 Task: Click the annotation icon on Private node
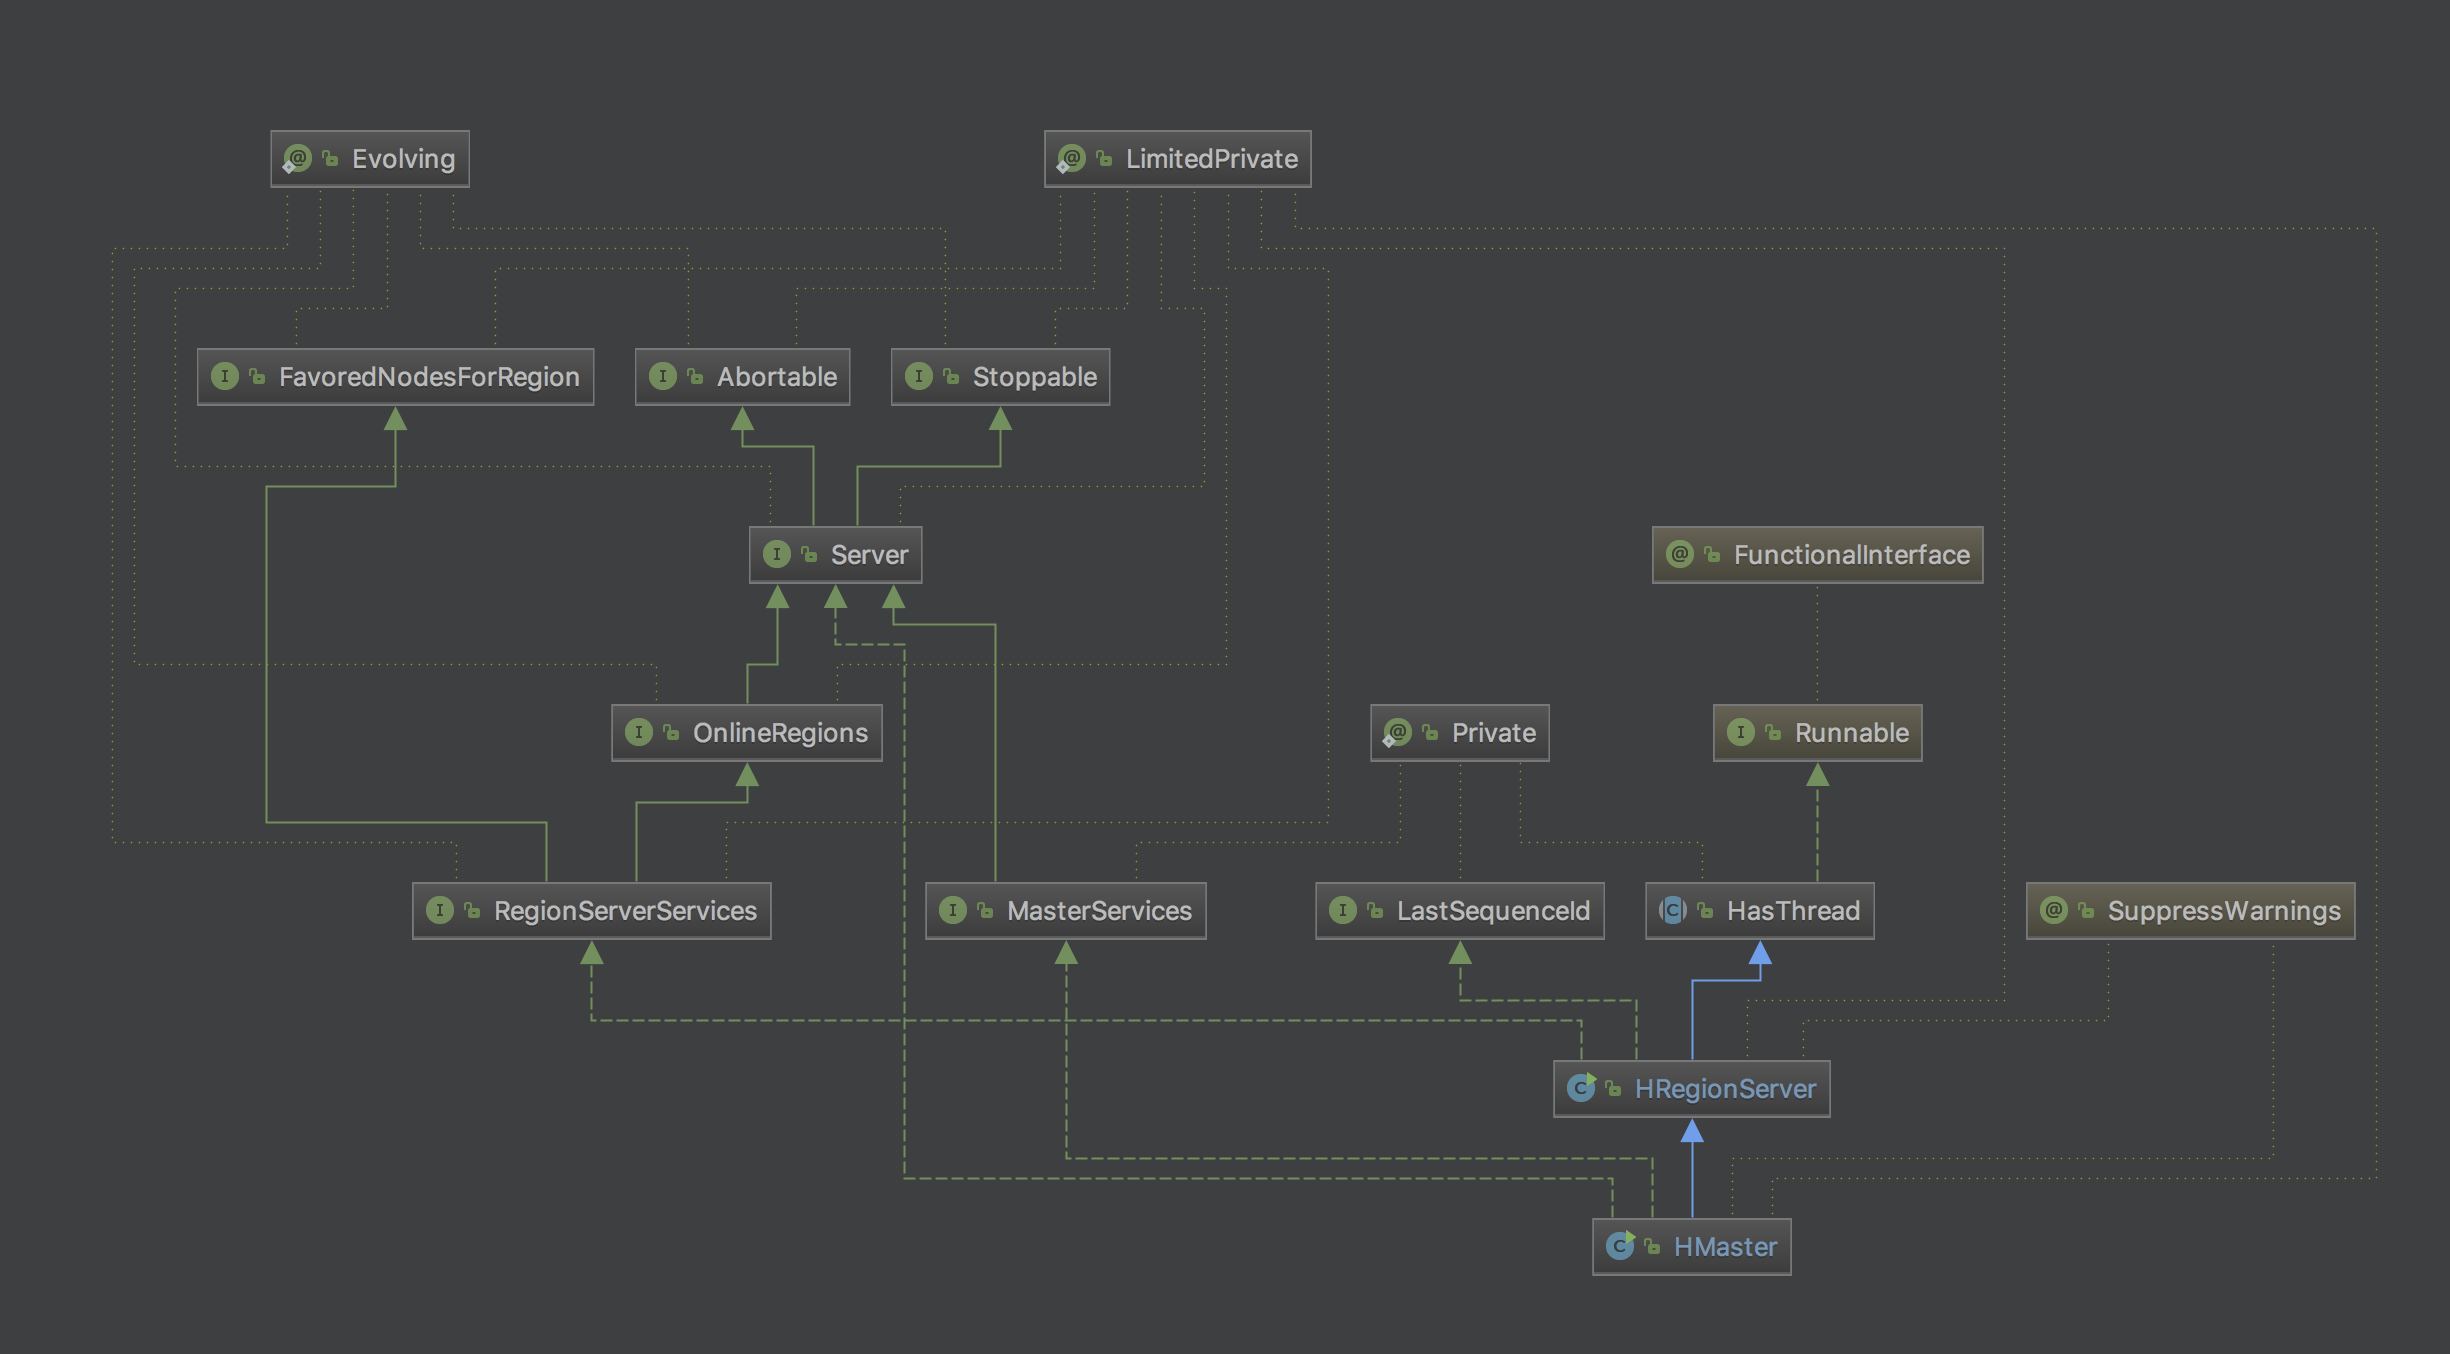(x=1397, y=733)
